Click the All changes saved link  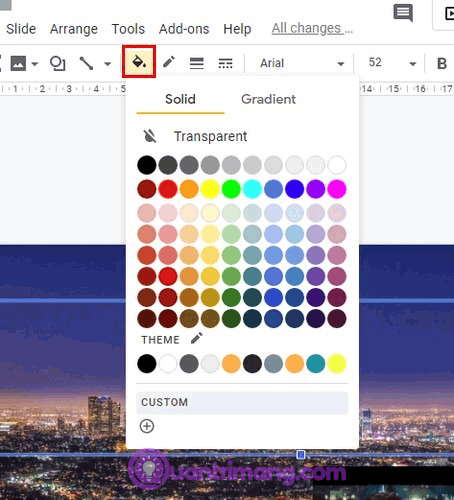click(x=312, y=28)
